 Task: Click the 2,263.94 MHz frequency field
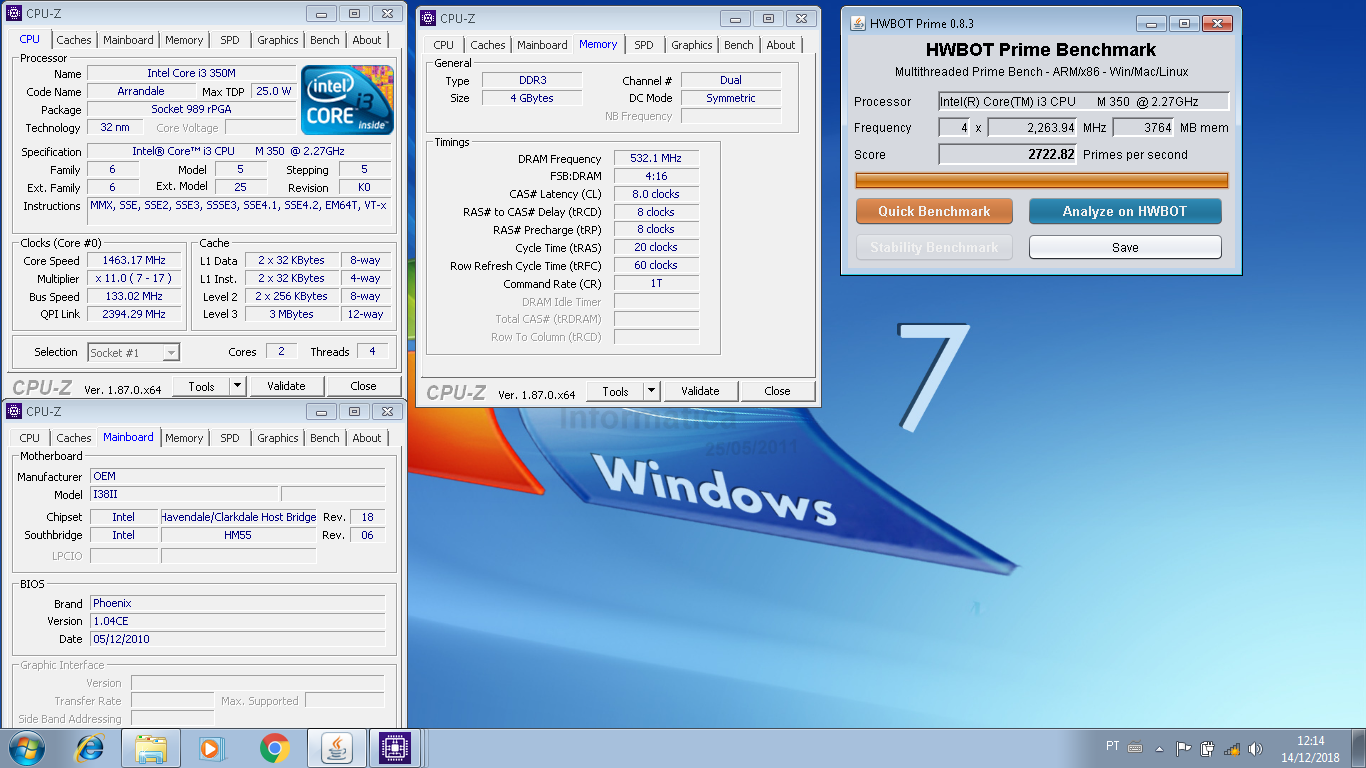1032,127
